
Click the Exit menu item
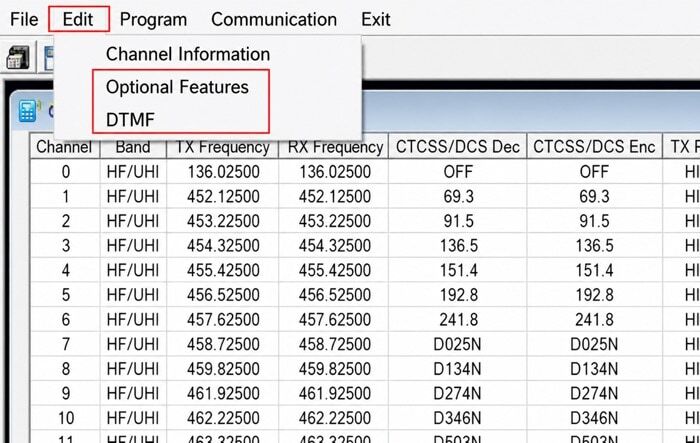coord(376,19)
